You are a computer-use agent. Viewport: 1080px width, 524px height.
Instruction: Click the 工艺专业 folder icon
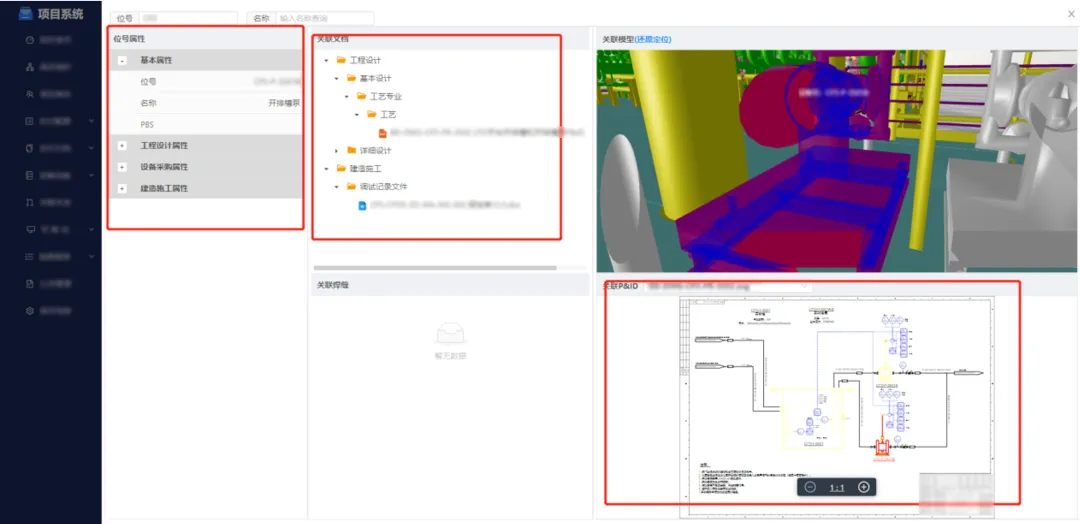(x=362, y=96)
